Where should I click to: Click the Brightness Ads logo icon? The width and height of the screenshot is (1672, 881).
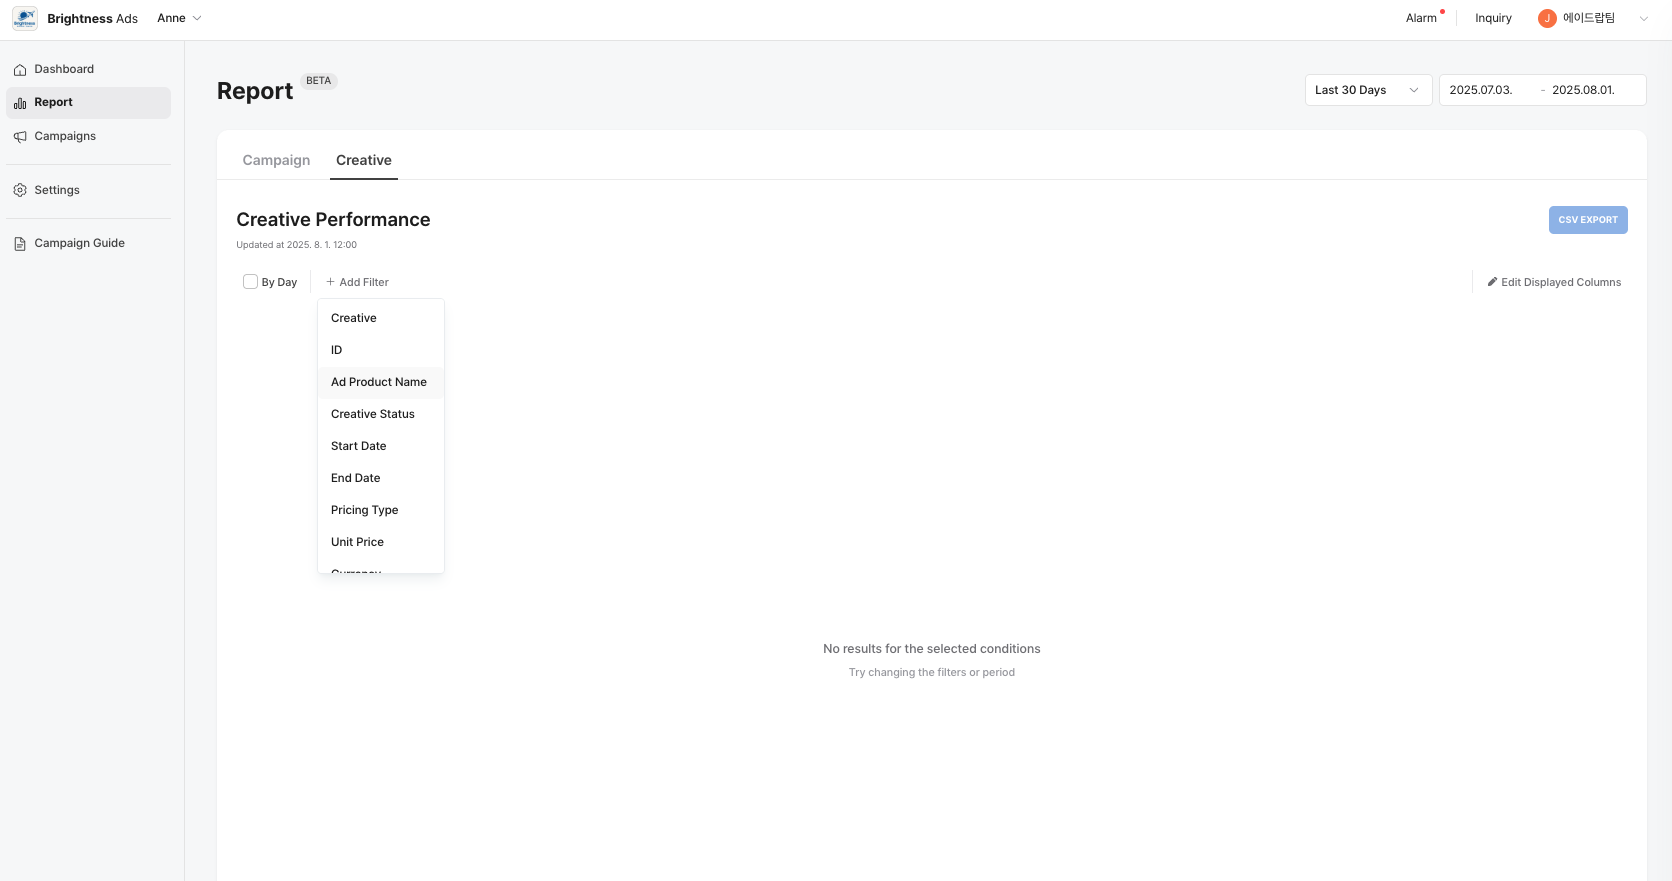pyautogui.click(x=25, y=19)
